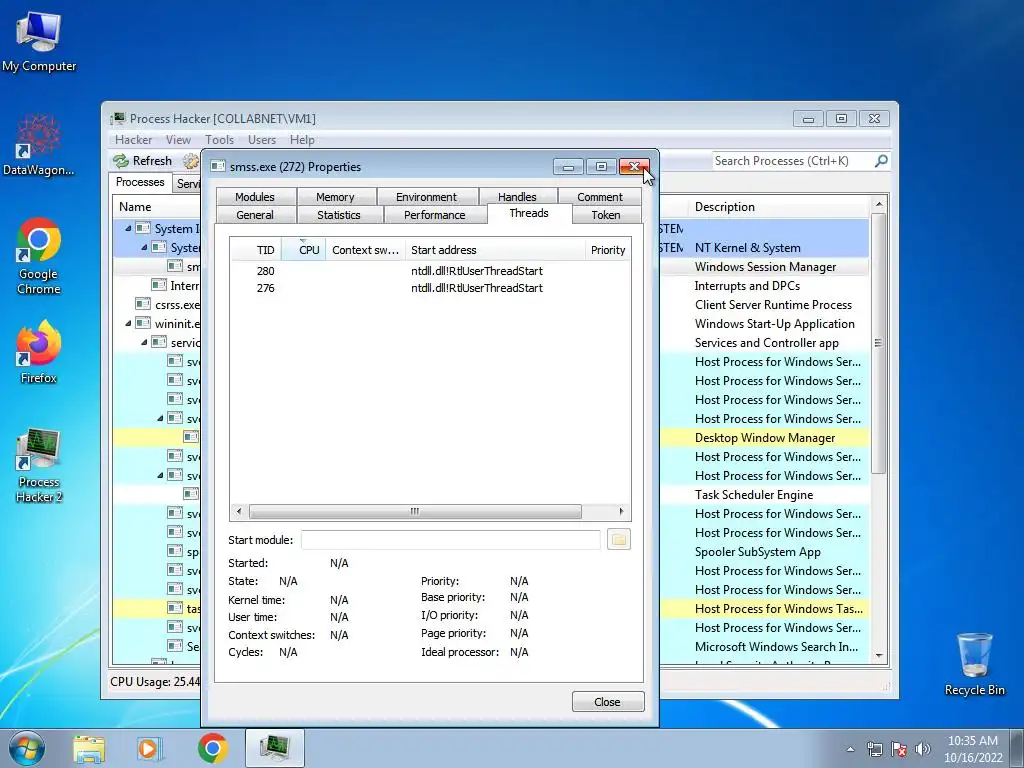Collapse the wininit.exe tree node
Viewport: 1024px width, 768px height.
click(128, 323)
